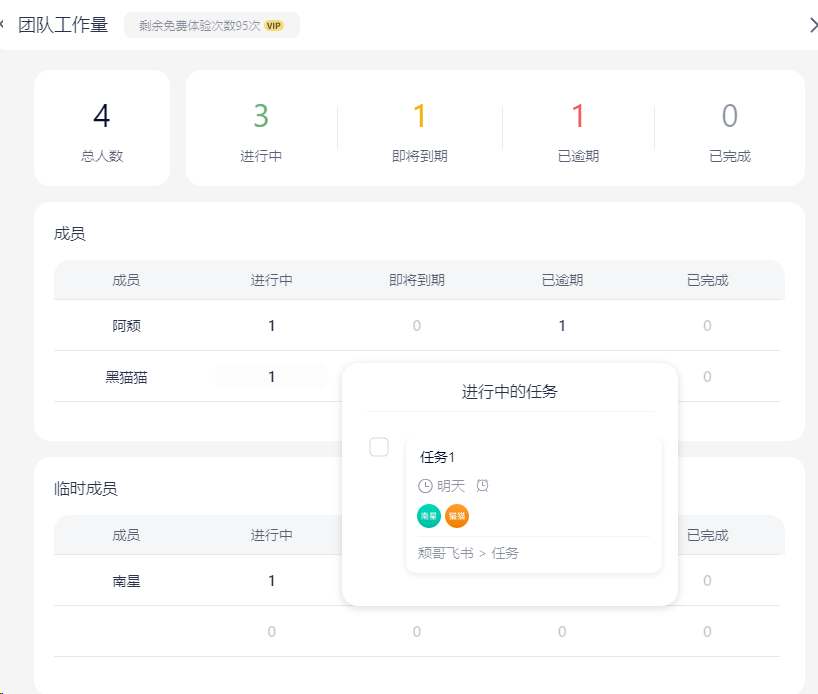The width and height of the screenshot is (818, 694).
Task: Click the 阿颓 member name
Action: (x=126, y=325)
